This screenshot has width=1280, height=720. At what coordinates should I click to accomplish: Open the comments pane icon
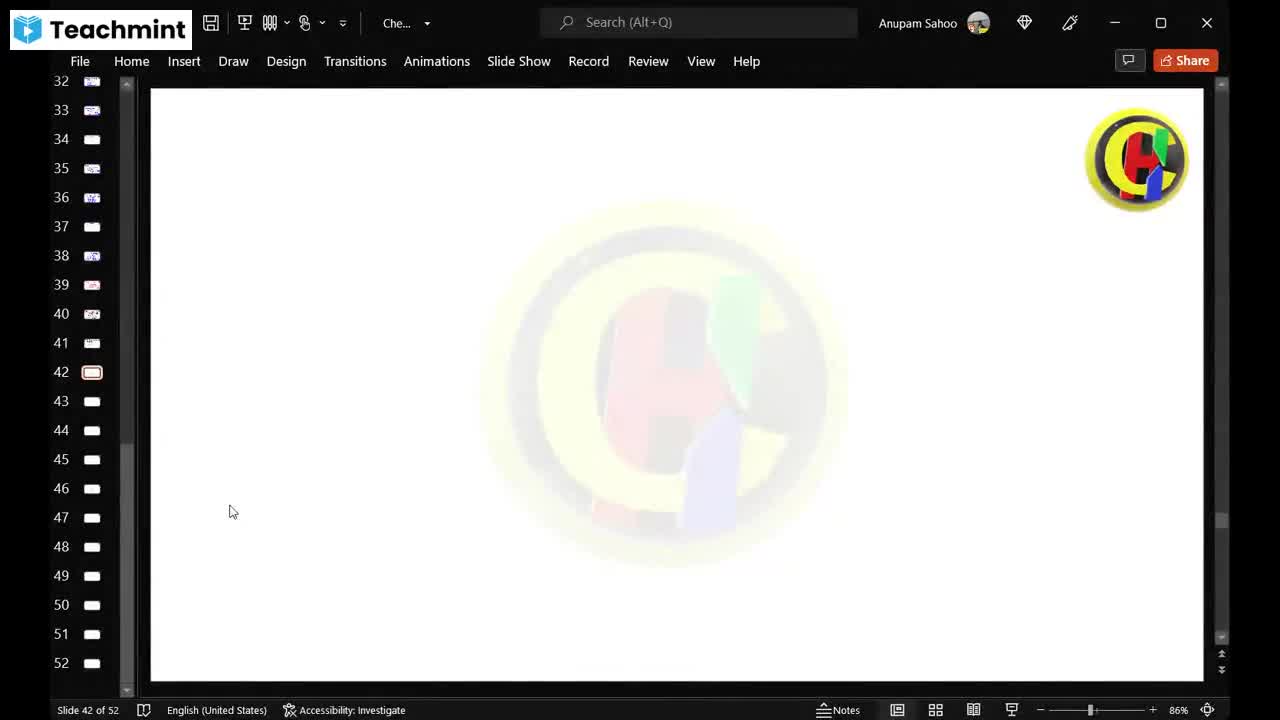(1129, 61)
